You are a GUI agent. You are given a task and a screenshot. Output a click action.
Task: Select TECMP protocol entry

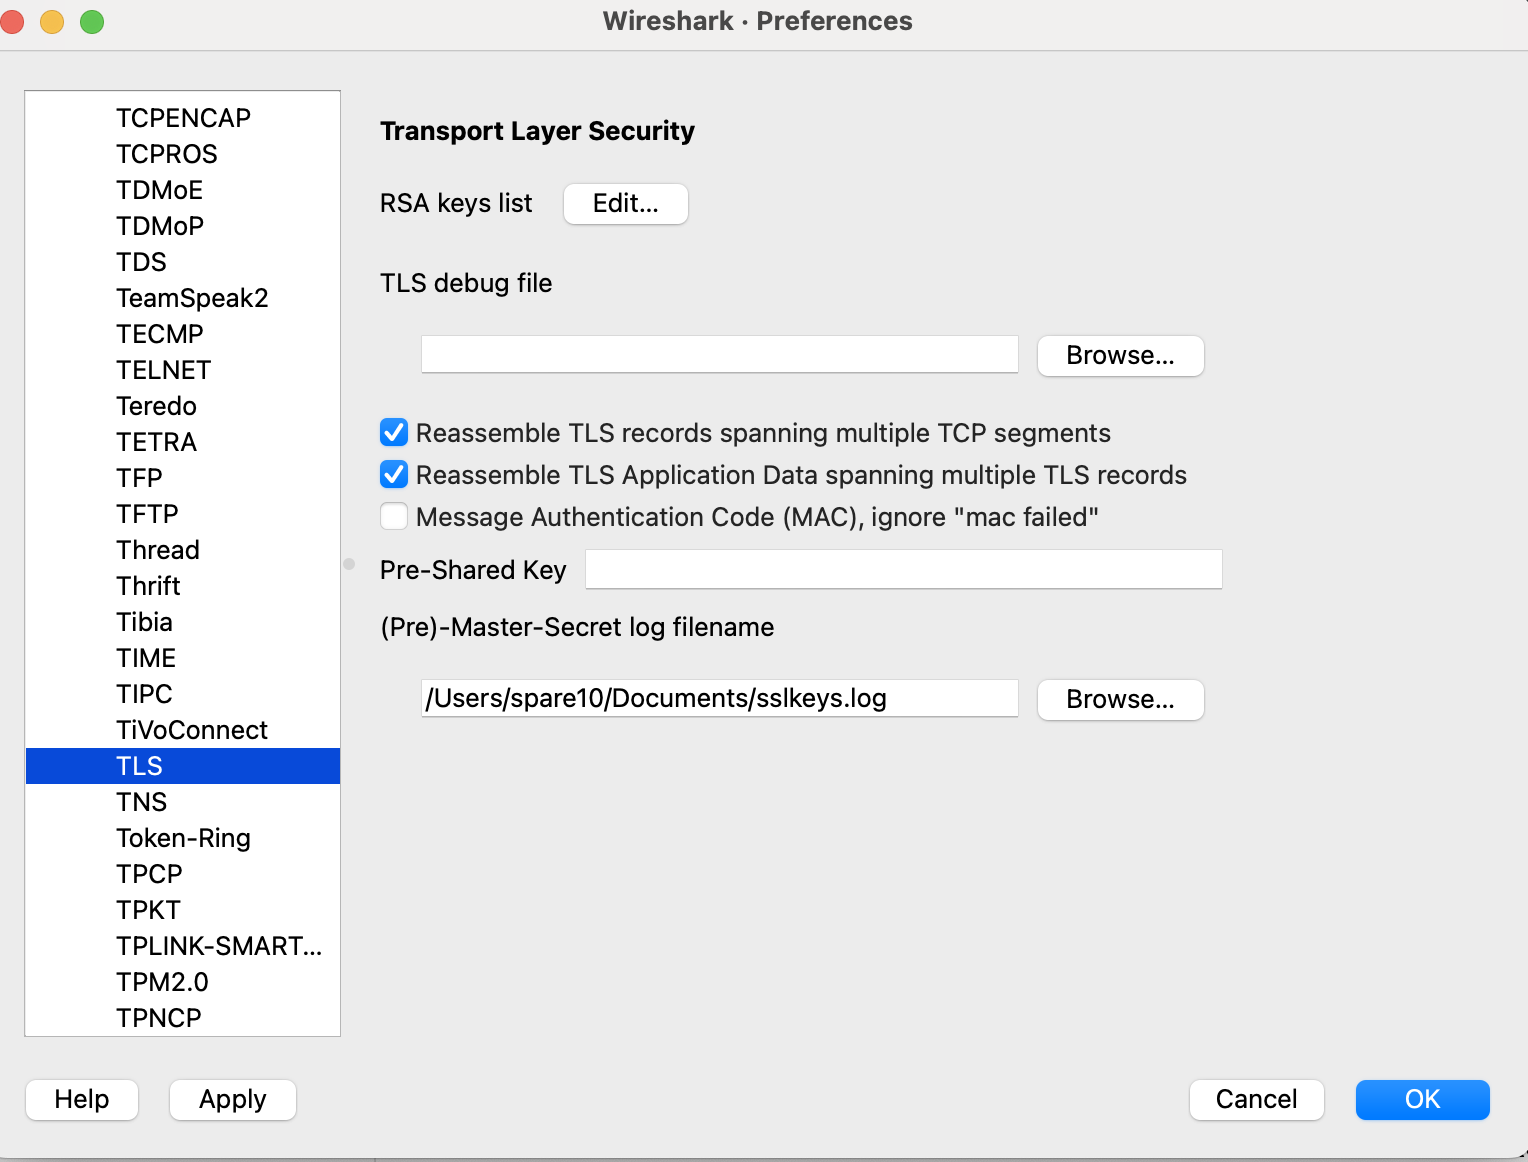click(183, 334)
